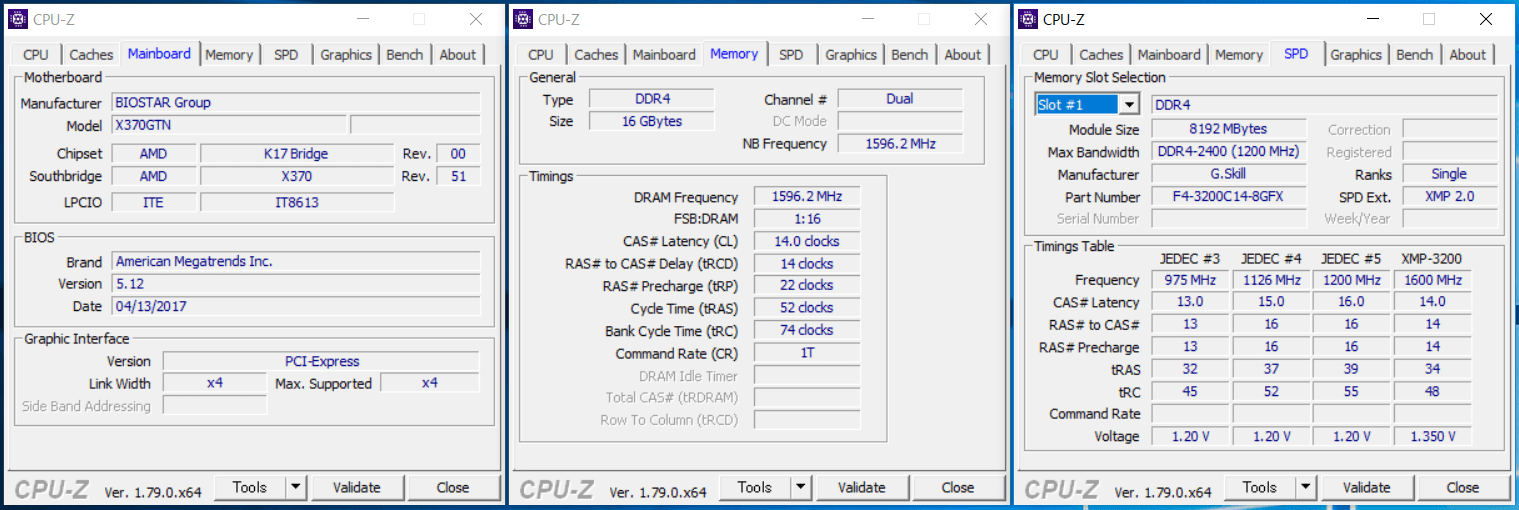Screen dimensions: 1519x510
Task: Switch to CPU tab in SPD window
Action: point(1046,55)
